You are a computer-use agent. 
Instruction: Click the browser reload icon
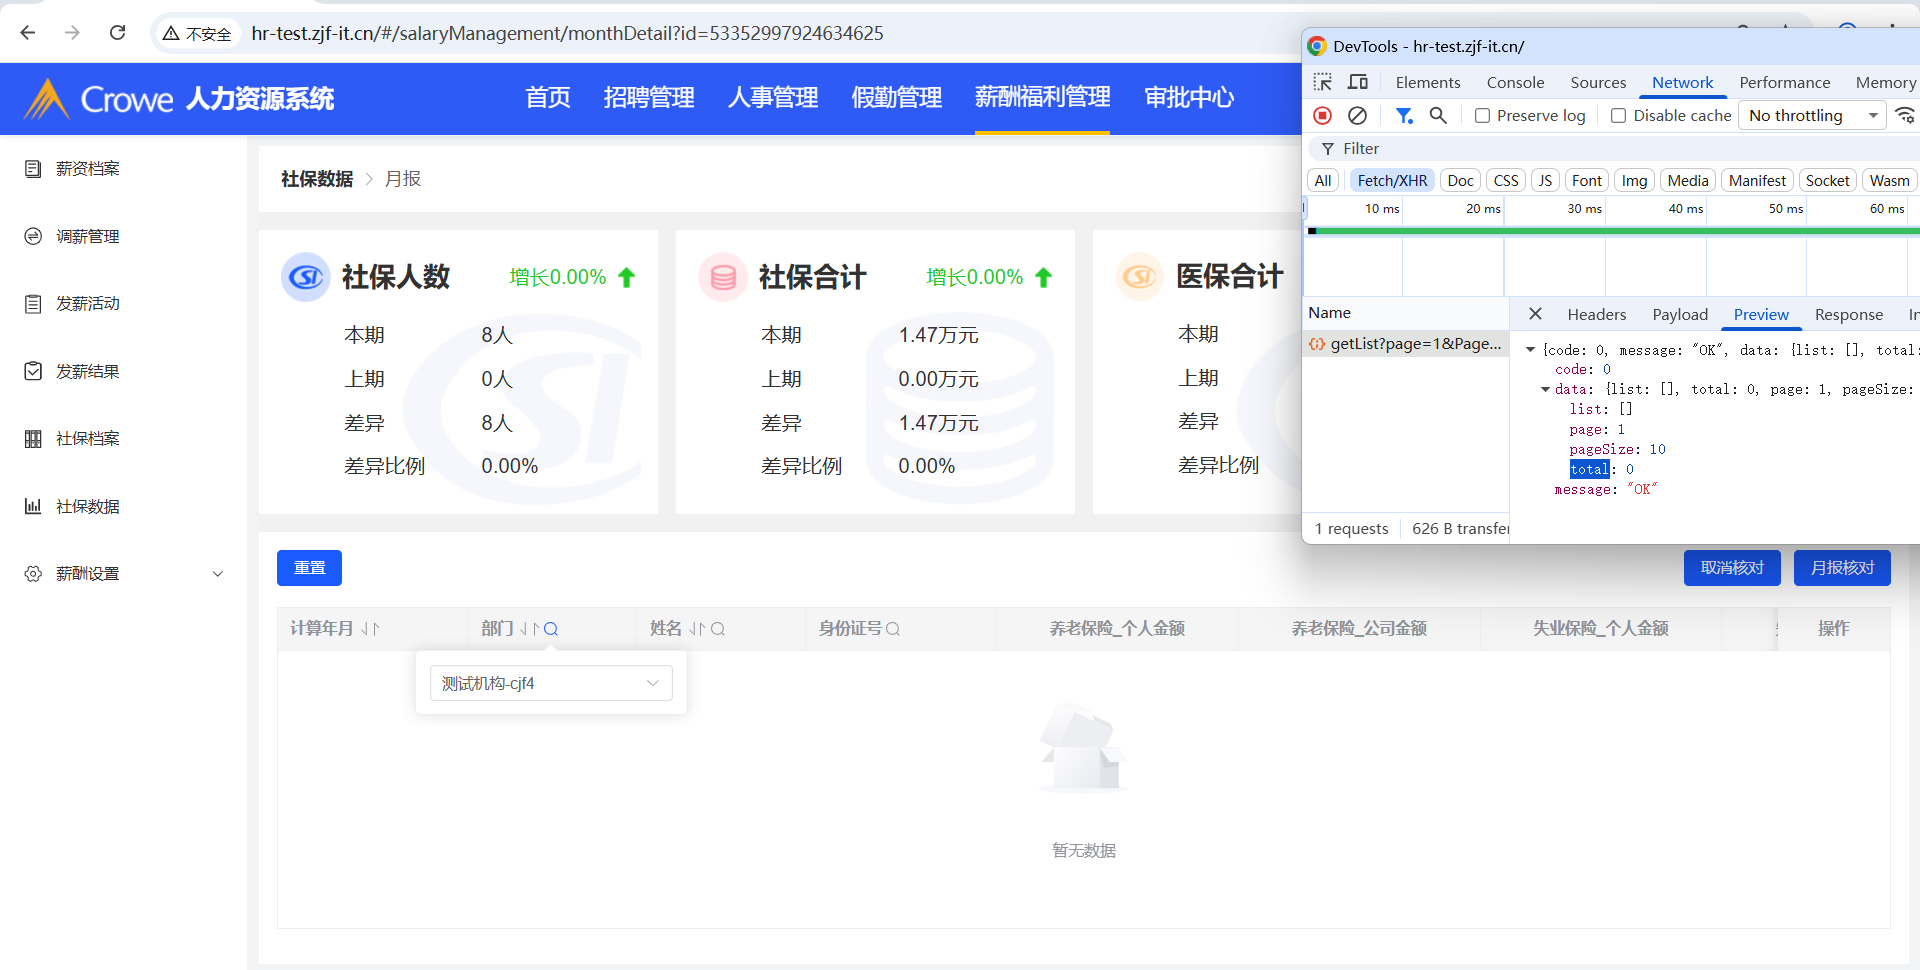pos(117,33)
